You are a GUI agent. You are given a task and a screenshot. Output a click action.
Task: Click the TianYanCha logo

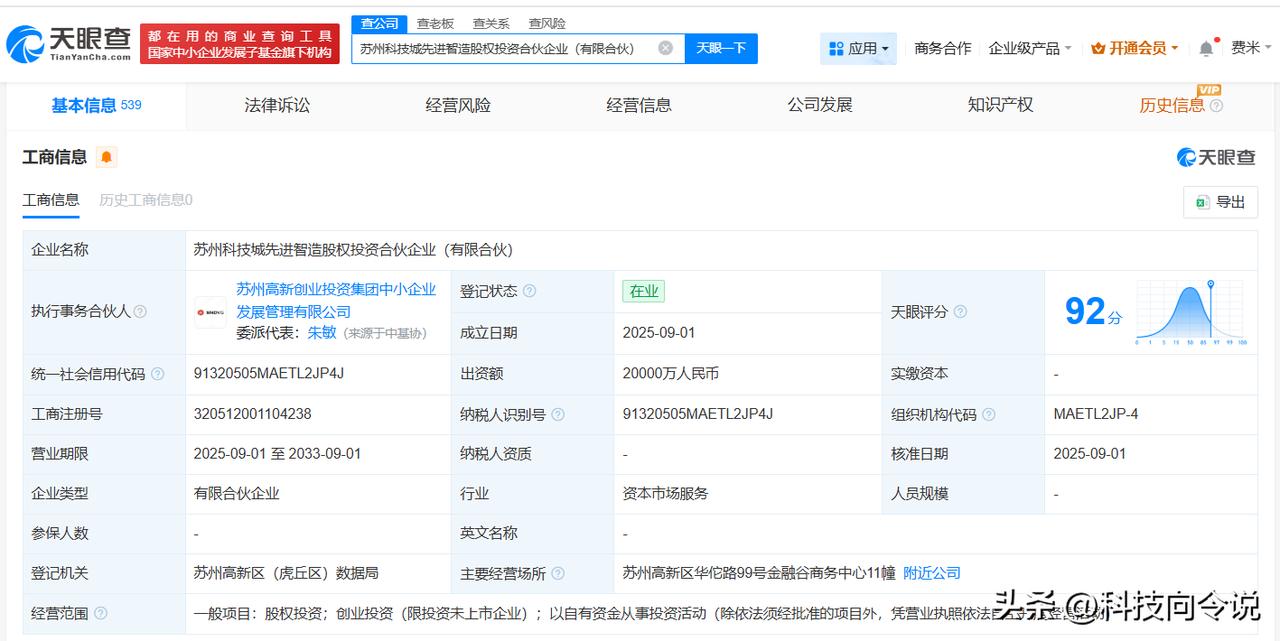[69, 44]
